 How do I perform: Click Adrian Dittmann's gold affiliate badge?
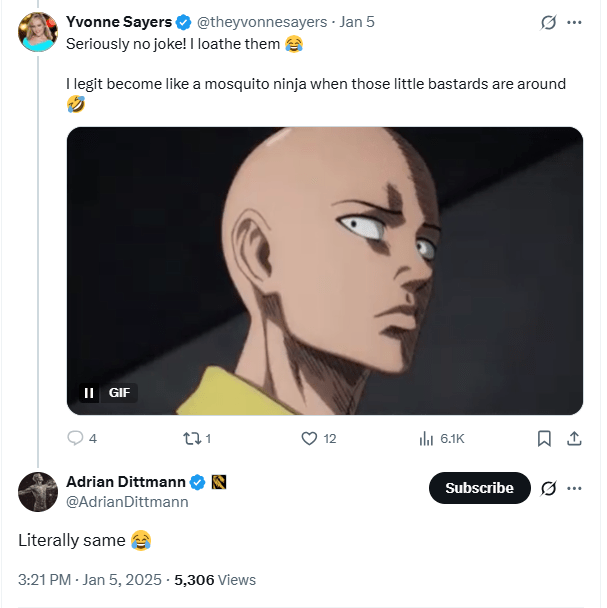click(x=219, y=482)
